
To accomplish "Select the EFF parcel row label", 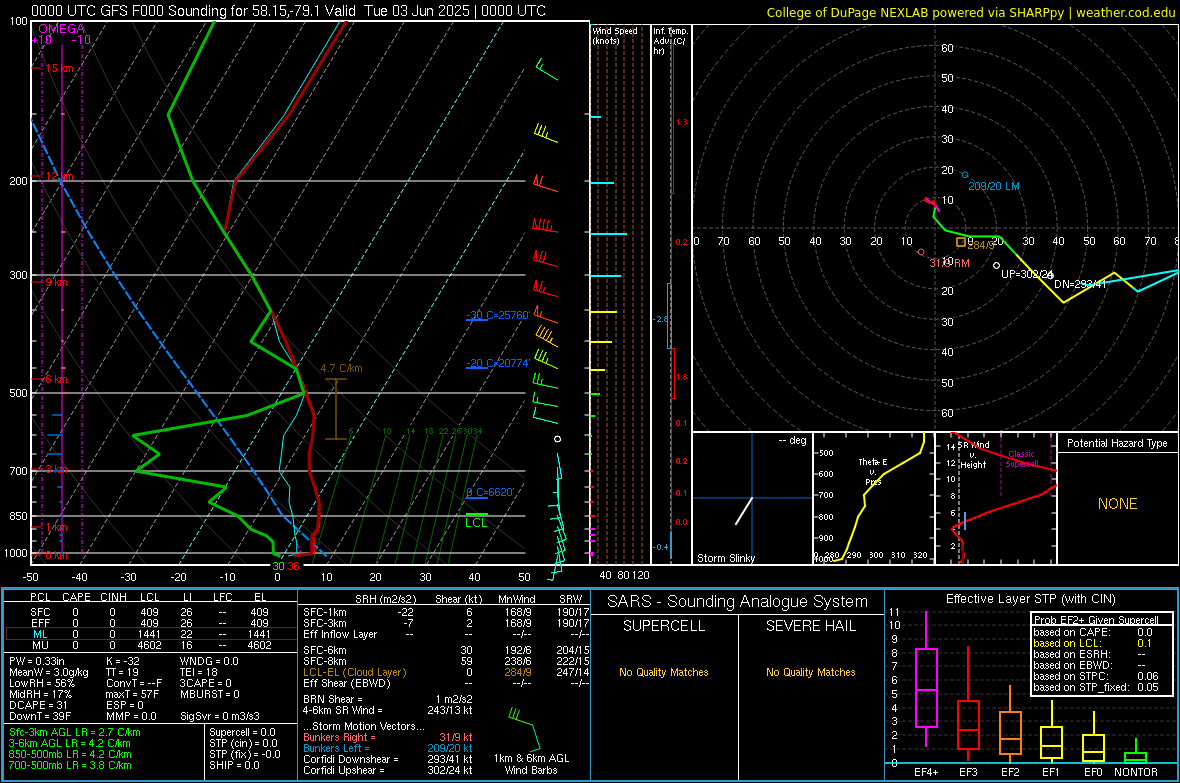I will [x=40, y=623].
